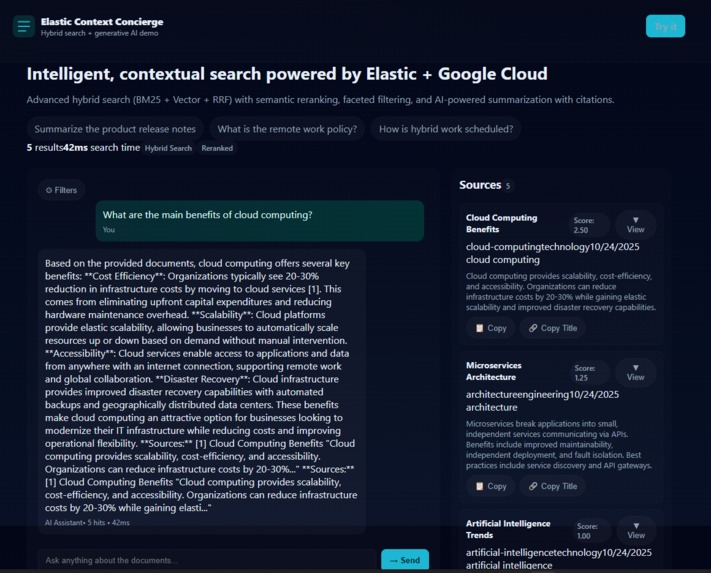711x573 pixels.
Task: Expand View on Microservices Architecture source
Action: (635, 373)
